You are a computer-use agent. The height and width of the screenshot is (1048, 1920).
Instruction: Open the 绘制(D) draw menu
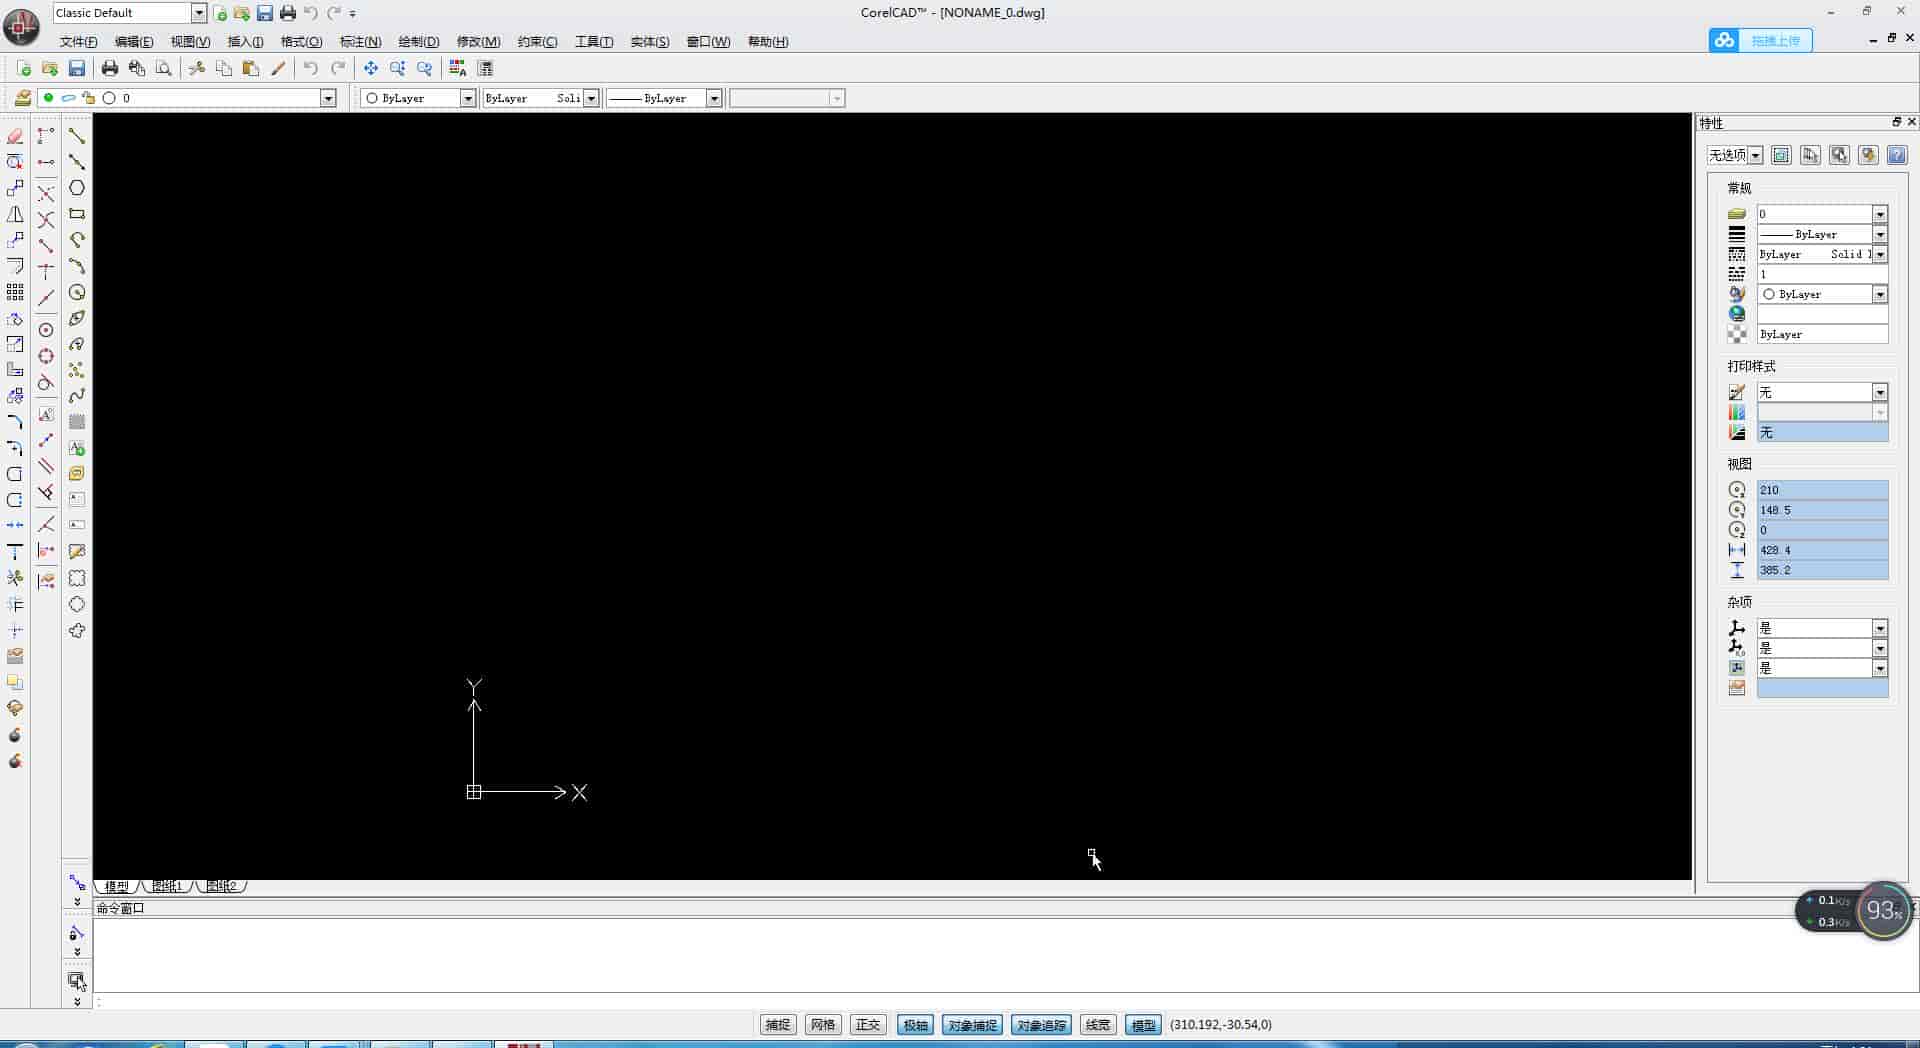[419, 41]
